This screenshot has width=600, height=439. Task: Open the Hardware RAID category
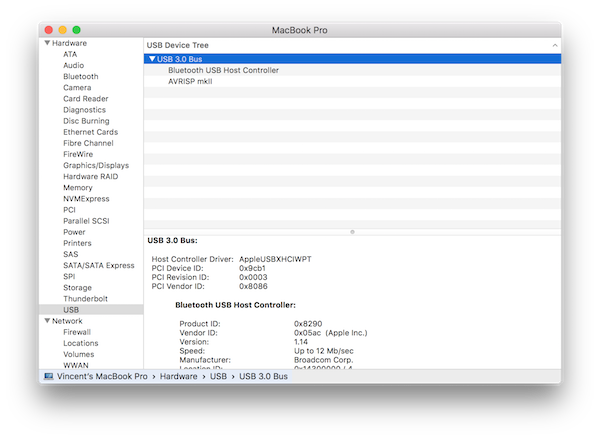point(91,176)
